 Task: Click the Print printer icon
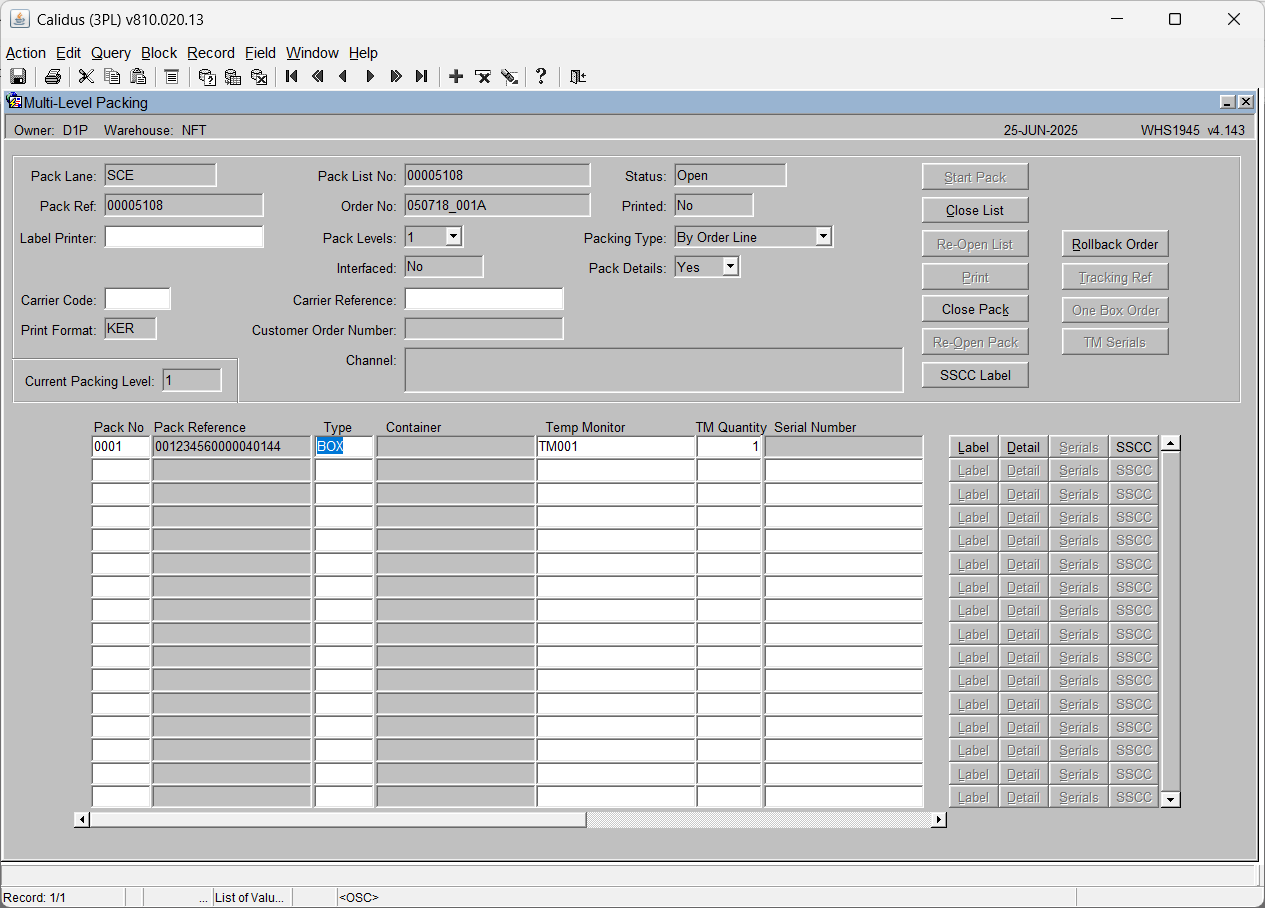pyautogui.click(x=53, y=77)
